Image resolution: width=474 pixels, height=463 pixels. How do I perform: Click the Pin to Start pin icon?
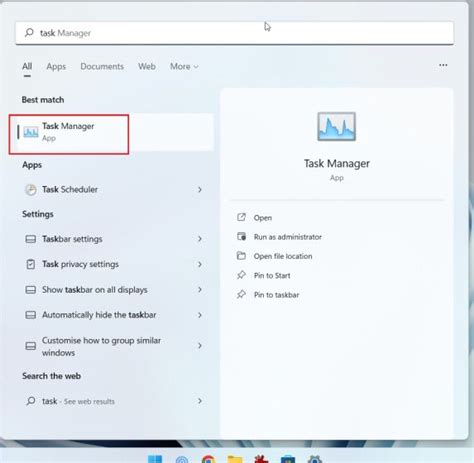click(x=241, y=275)
